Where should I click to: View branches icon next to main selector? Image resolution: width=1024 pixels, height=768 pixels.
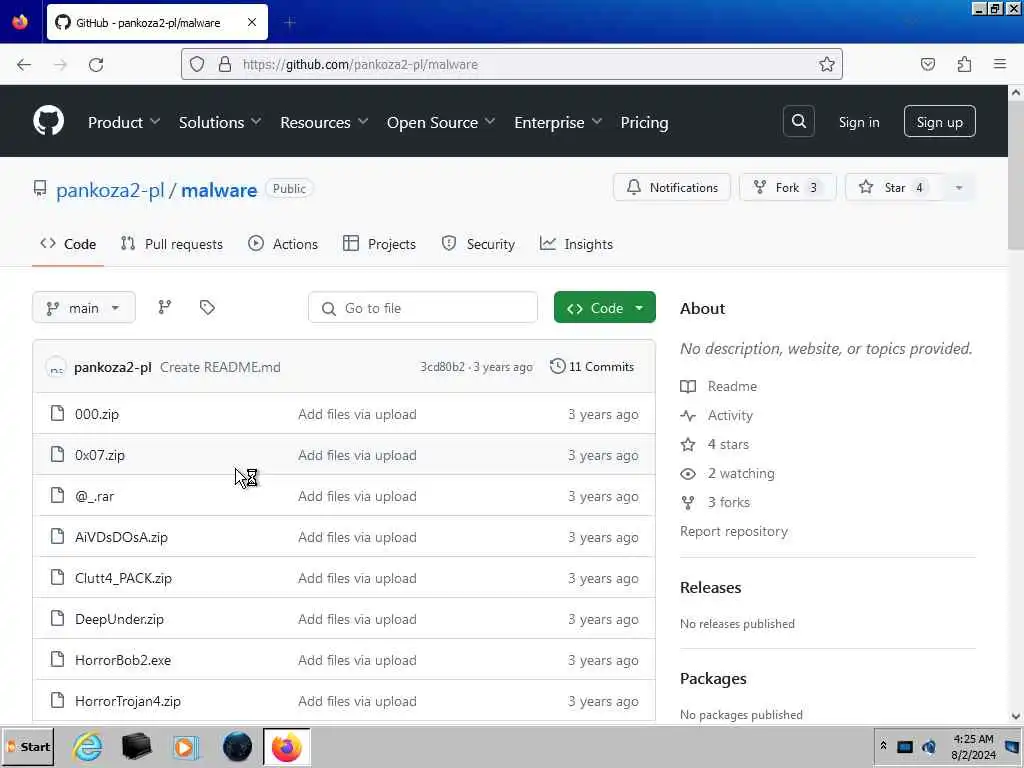tap(165, 308)
